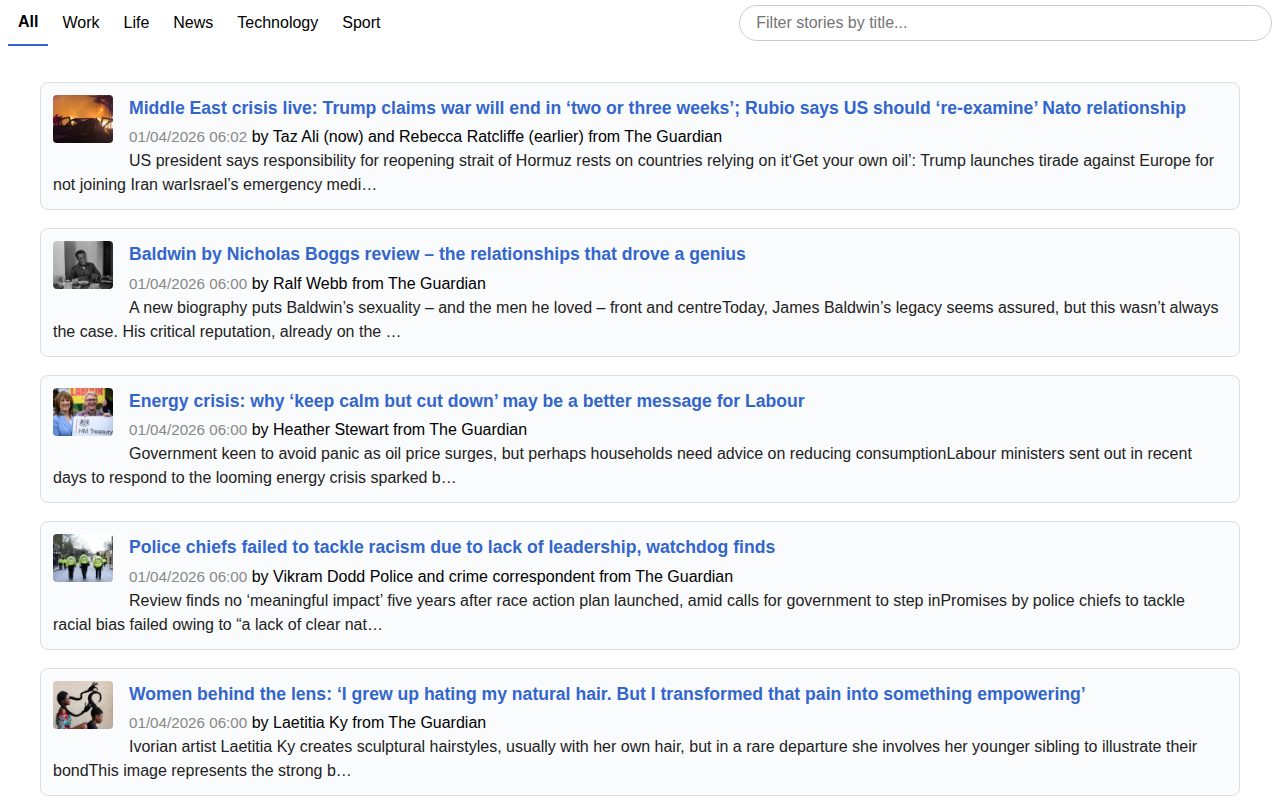1280x800 pixels.
Task: Switch to the All tab
Action: [x=28, y=22]
